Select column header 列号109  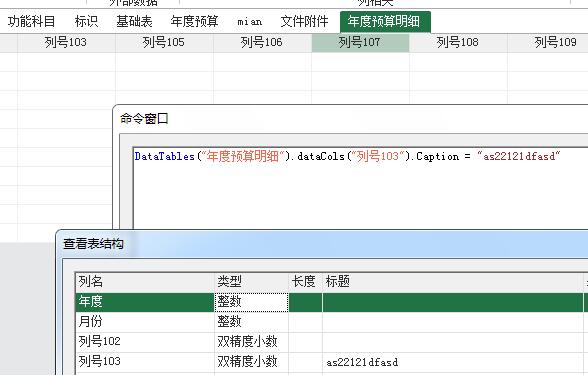548,42
